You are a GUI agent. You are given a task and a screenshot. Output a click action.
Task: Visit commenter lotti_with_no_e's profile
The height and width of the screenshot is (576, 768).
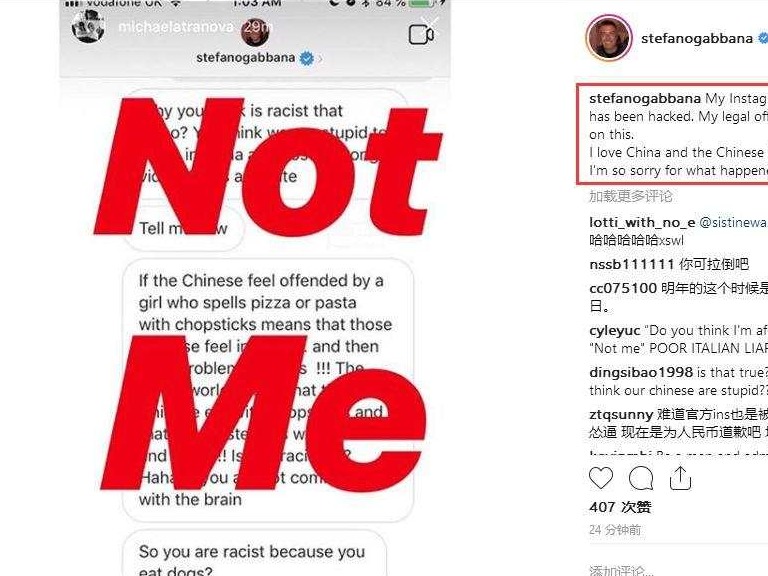click(642, 222)
